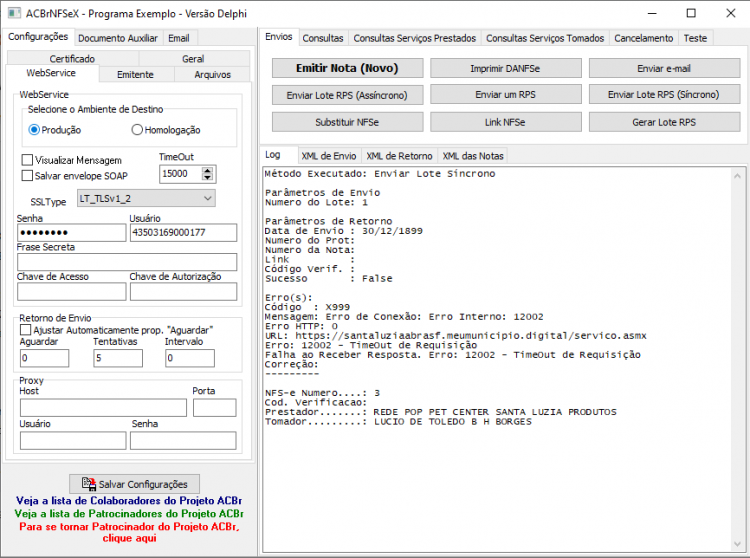Screen dimensions: 750x558
Task: Click the Frase Secreta input field
Action: [127, 262]
